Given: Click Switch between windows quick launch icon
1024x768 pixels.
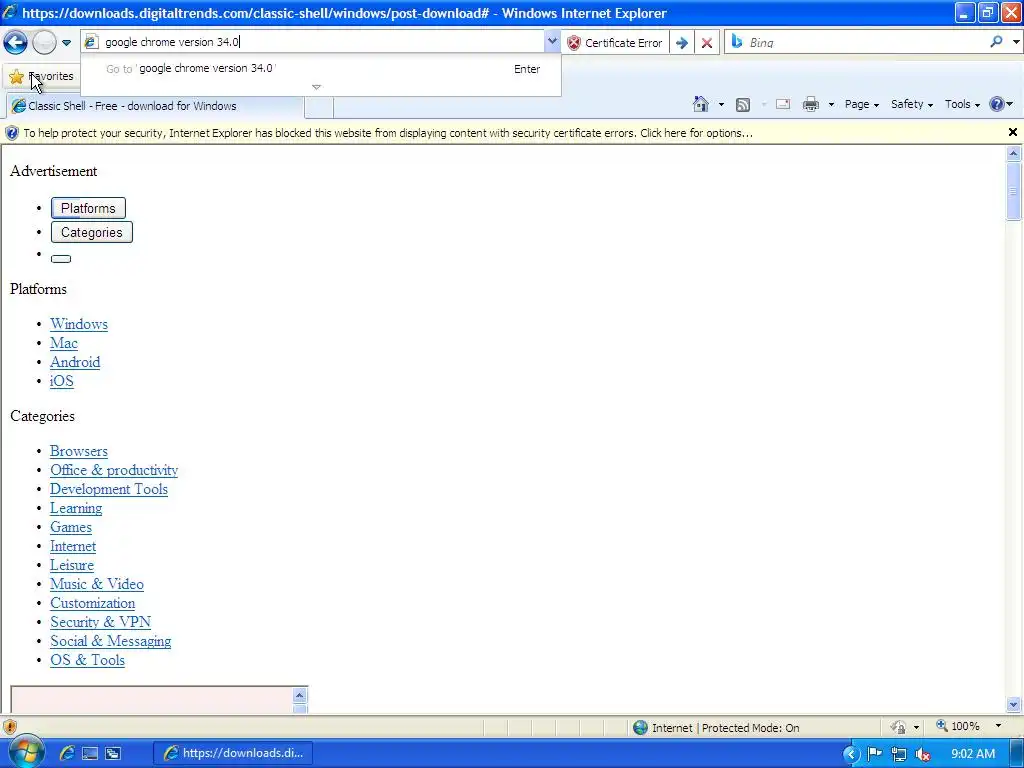Looking at the screenshot, I should 113,753.
